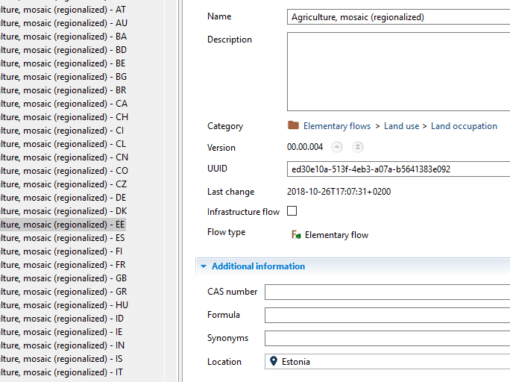510x382 pixels.
Task: Click the Location field showing Estonia
Action: [x=387, y=361]
